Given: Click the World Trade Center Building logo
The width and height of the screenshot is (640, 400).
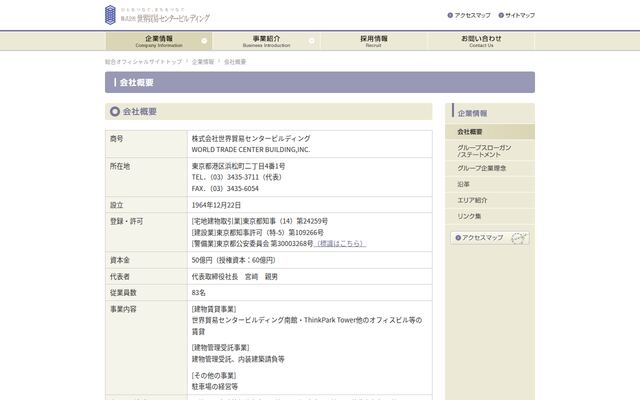Looking at the screenshot, I should point(157,15).
